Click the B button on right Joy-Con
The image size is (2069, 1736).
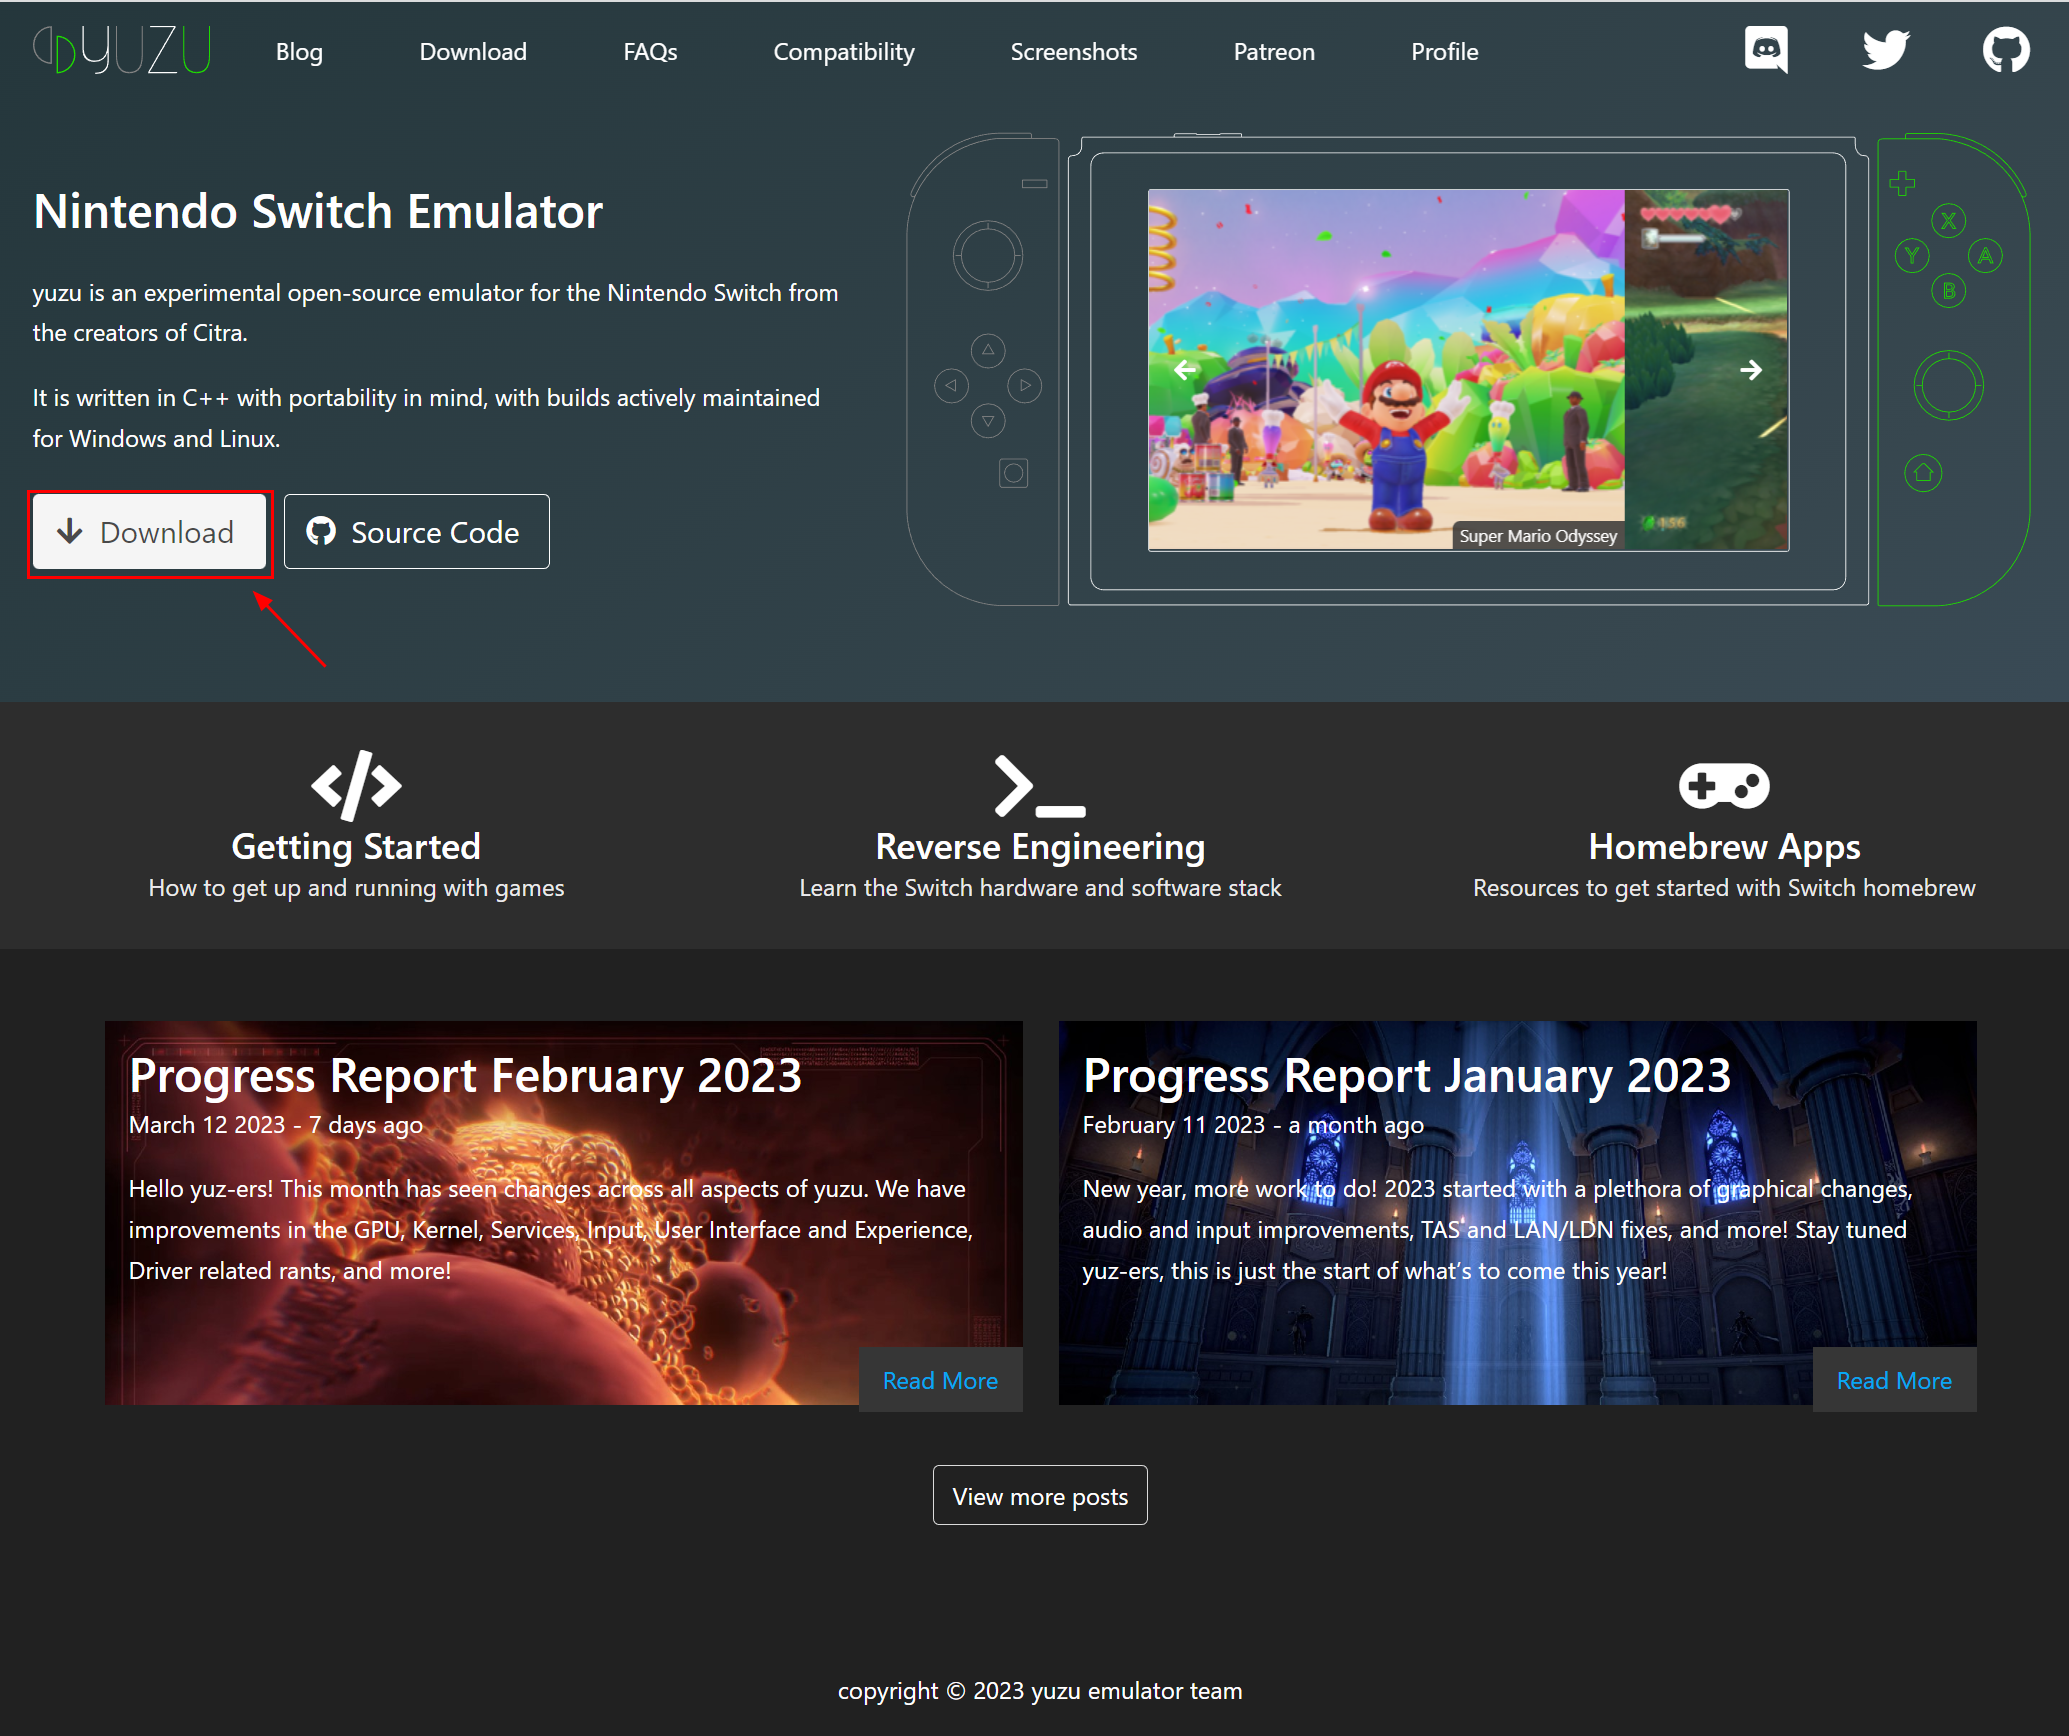point(1948,291)
